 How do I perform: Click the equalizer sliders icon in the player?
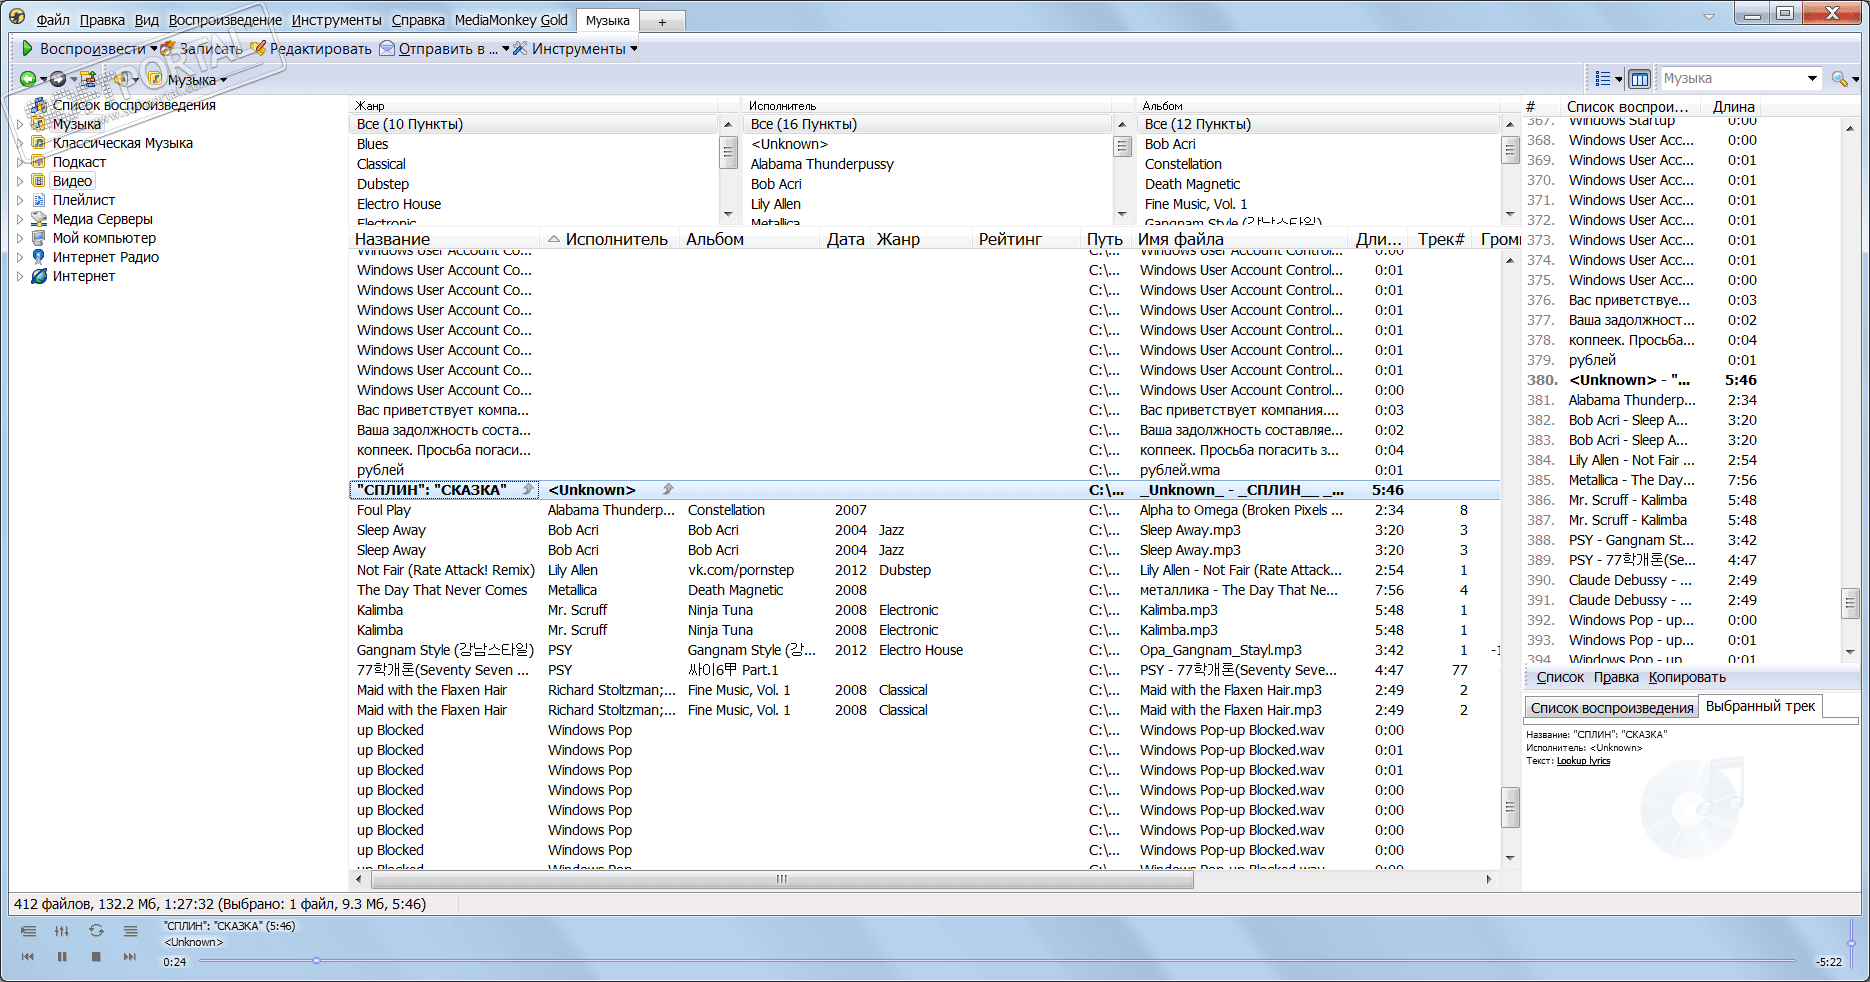click(62, 931)
